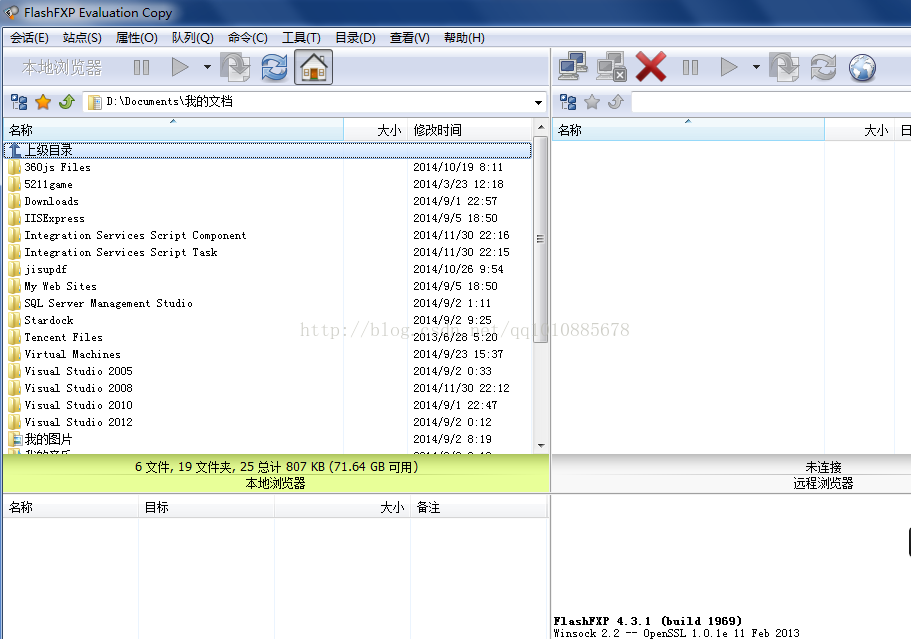Click the local list scrollbar up arrow
The height and width of the screenshot is (639, 911).
tap(541, 127)
